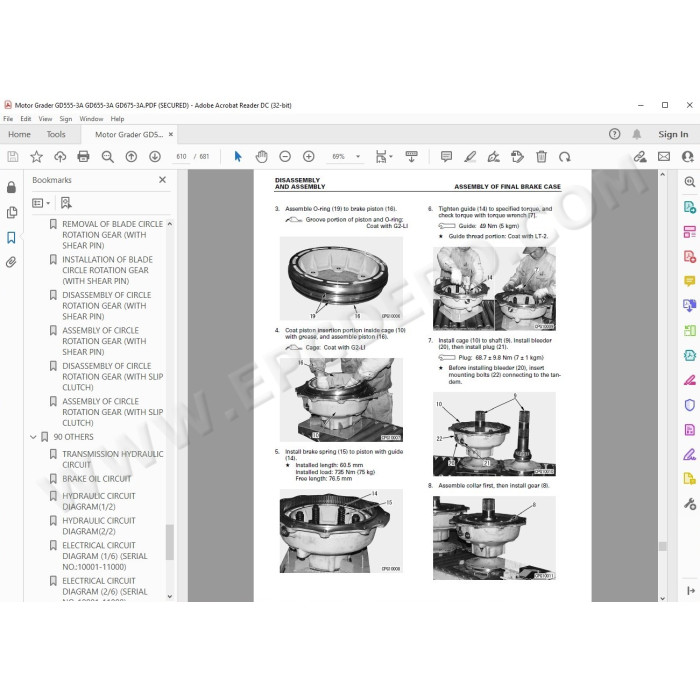Open More Tools wrench icon
Screen dimensions: 700x700
pyautogui.click(x=690, y=504)
